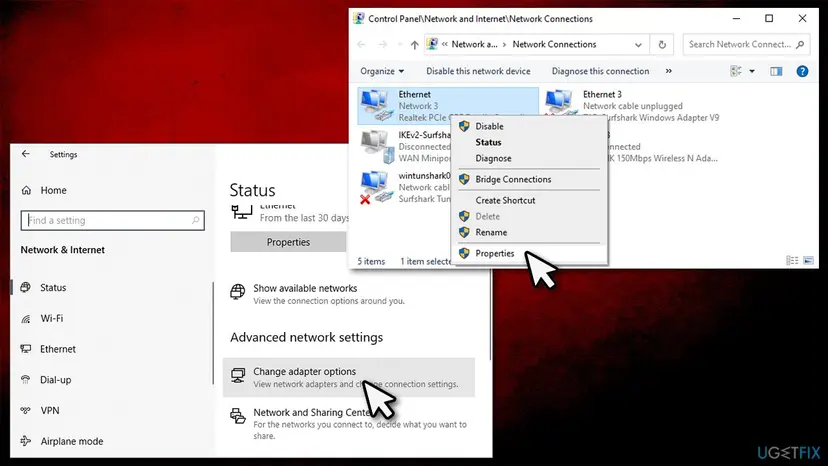
Task: Select Rename in the context menu
Action: 491,232
